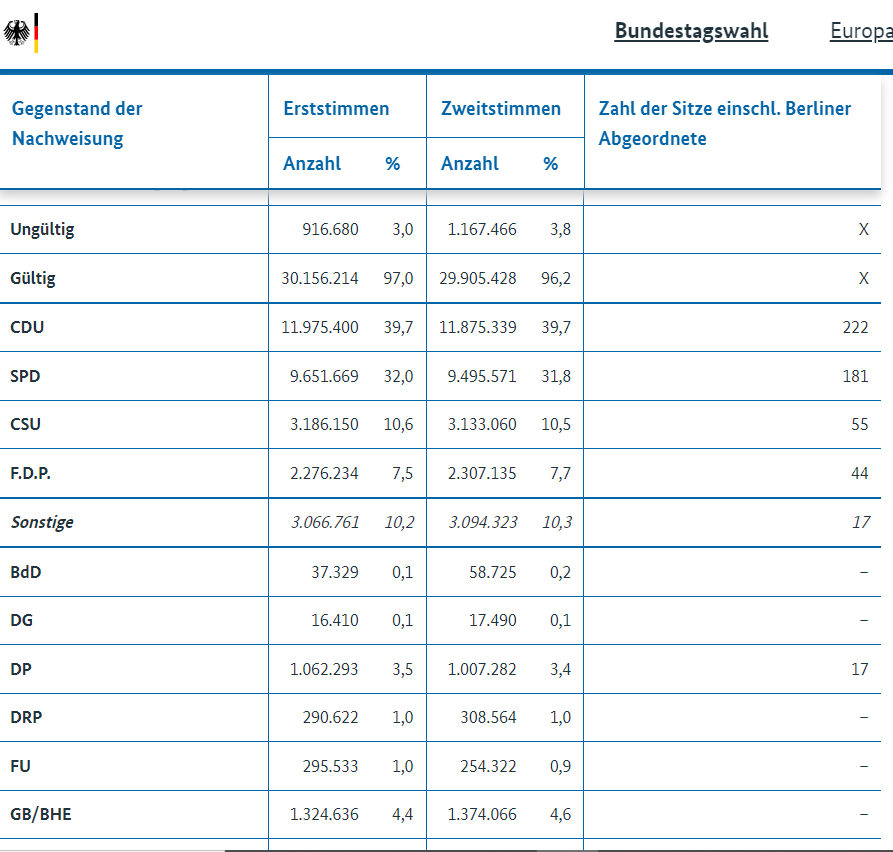
Task: Click DG Zweitstimmen count 17.490
Action: [493, 620]
